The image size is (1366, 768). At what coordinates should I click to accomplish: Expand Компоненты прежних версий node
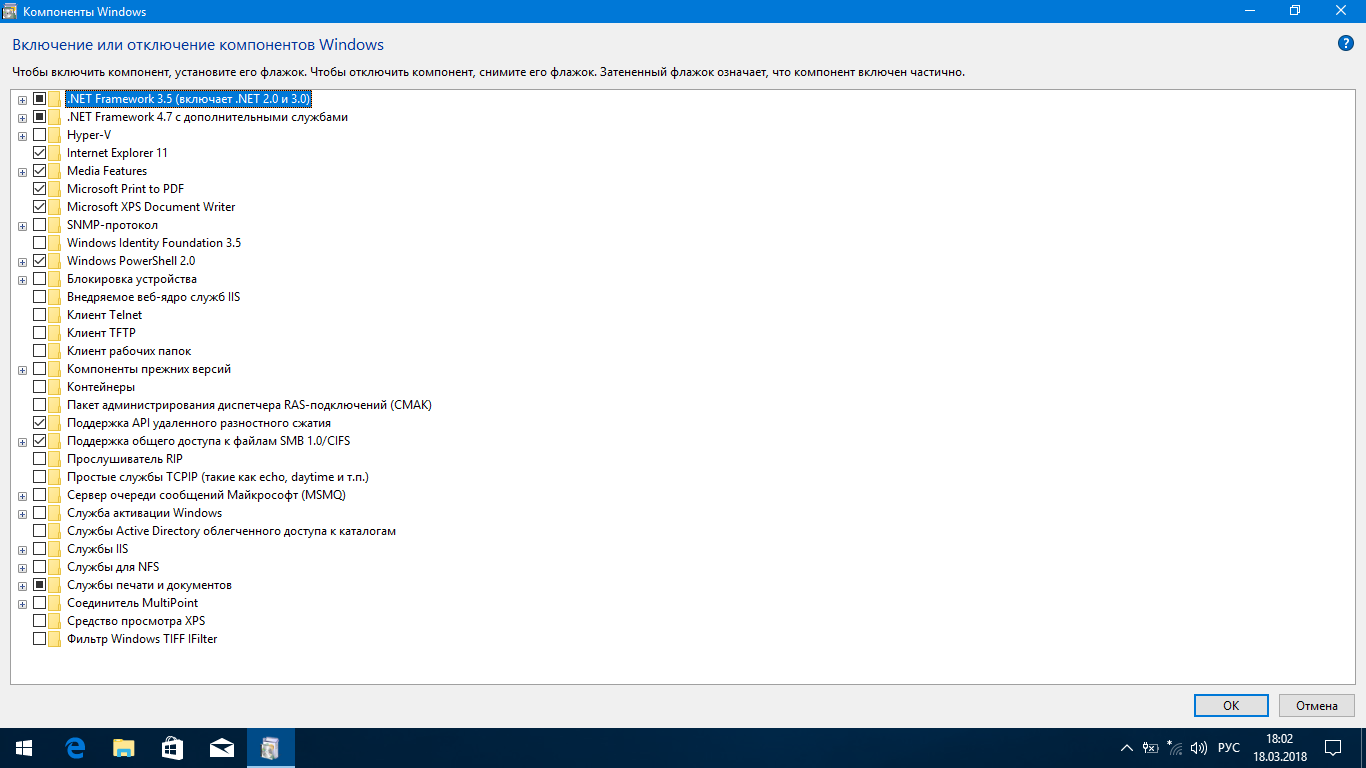[x=22, y=370]
